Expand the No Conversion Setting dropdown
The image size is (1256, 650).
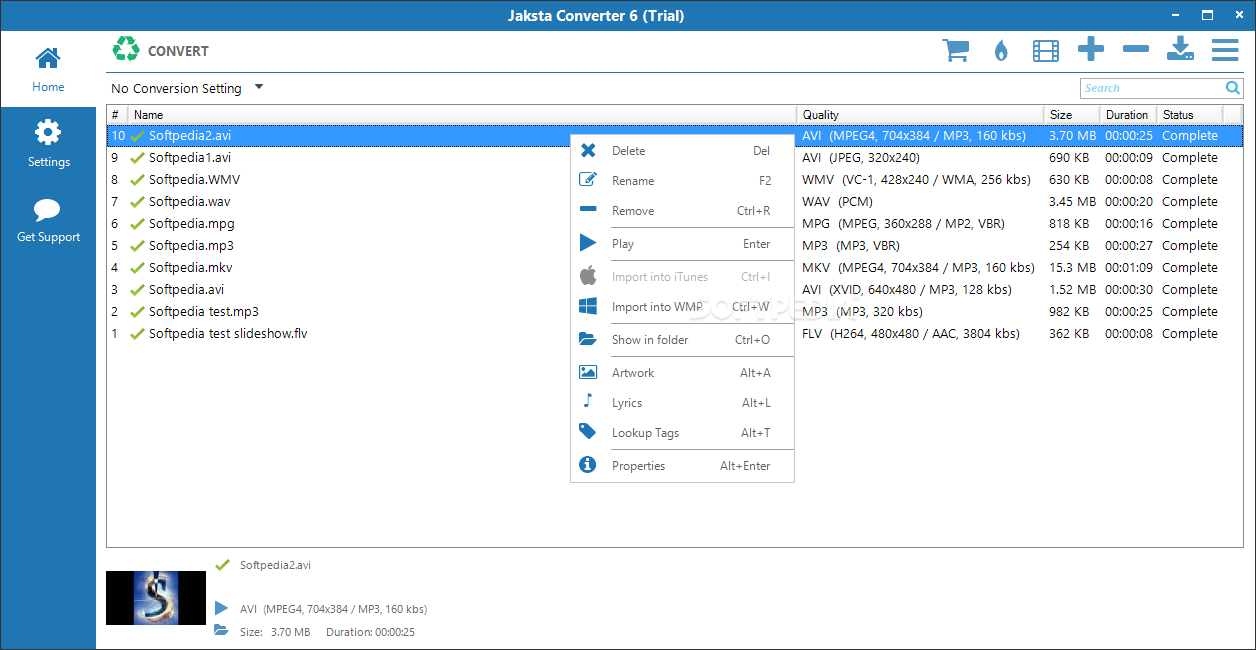(x=259, y=87)
